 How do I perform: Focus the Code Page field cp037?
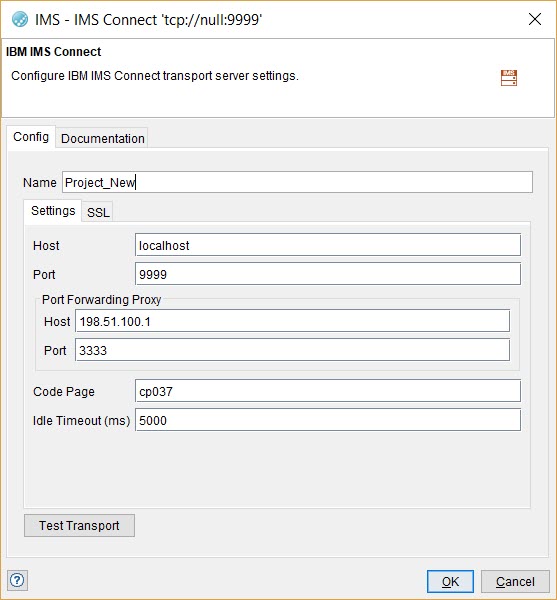click(328, 391)
